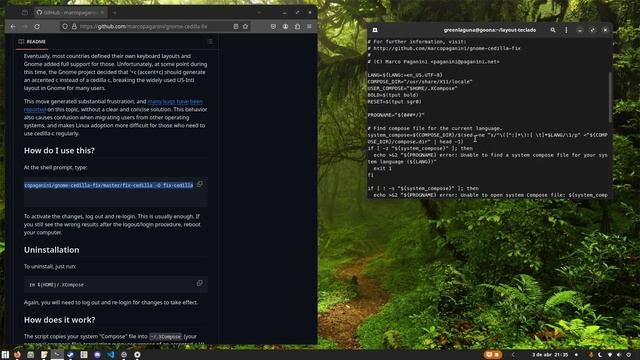Open the Firefox hamburger menu

click(309, 27)
